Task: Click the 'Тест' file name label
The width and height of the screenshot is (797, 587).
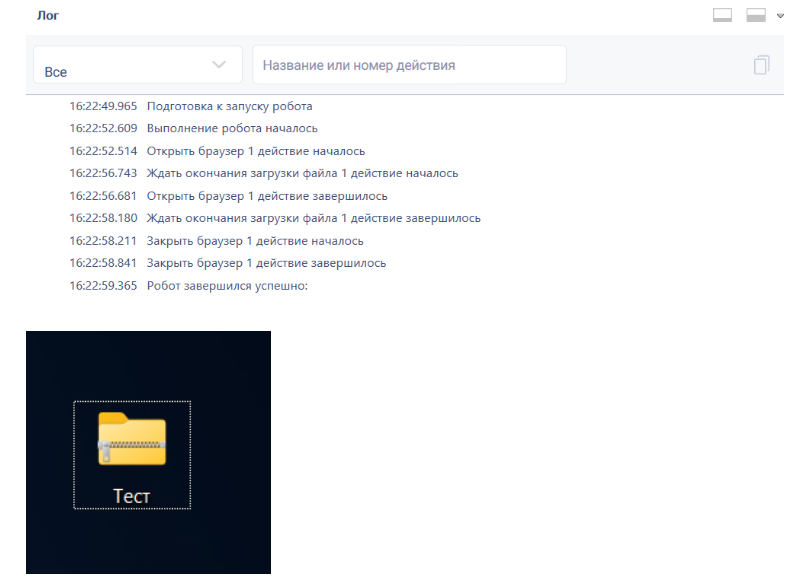Action: [132, 496]
